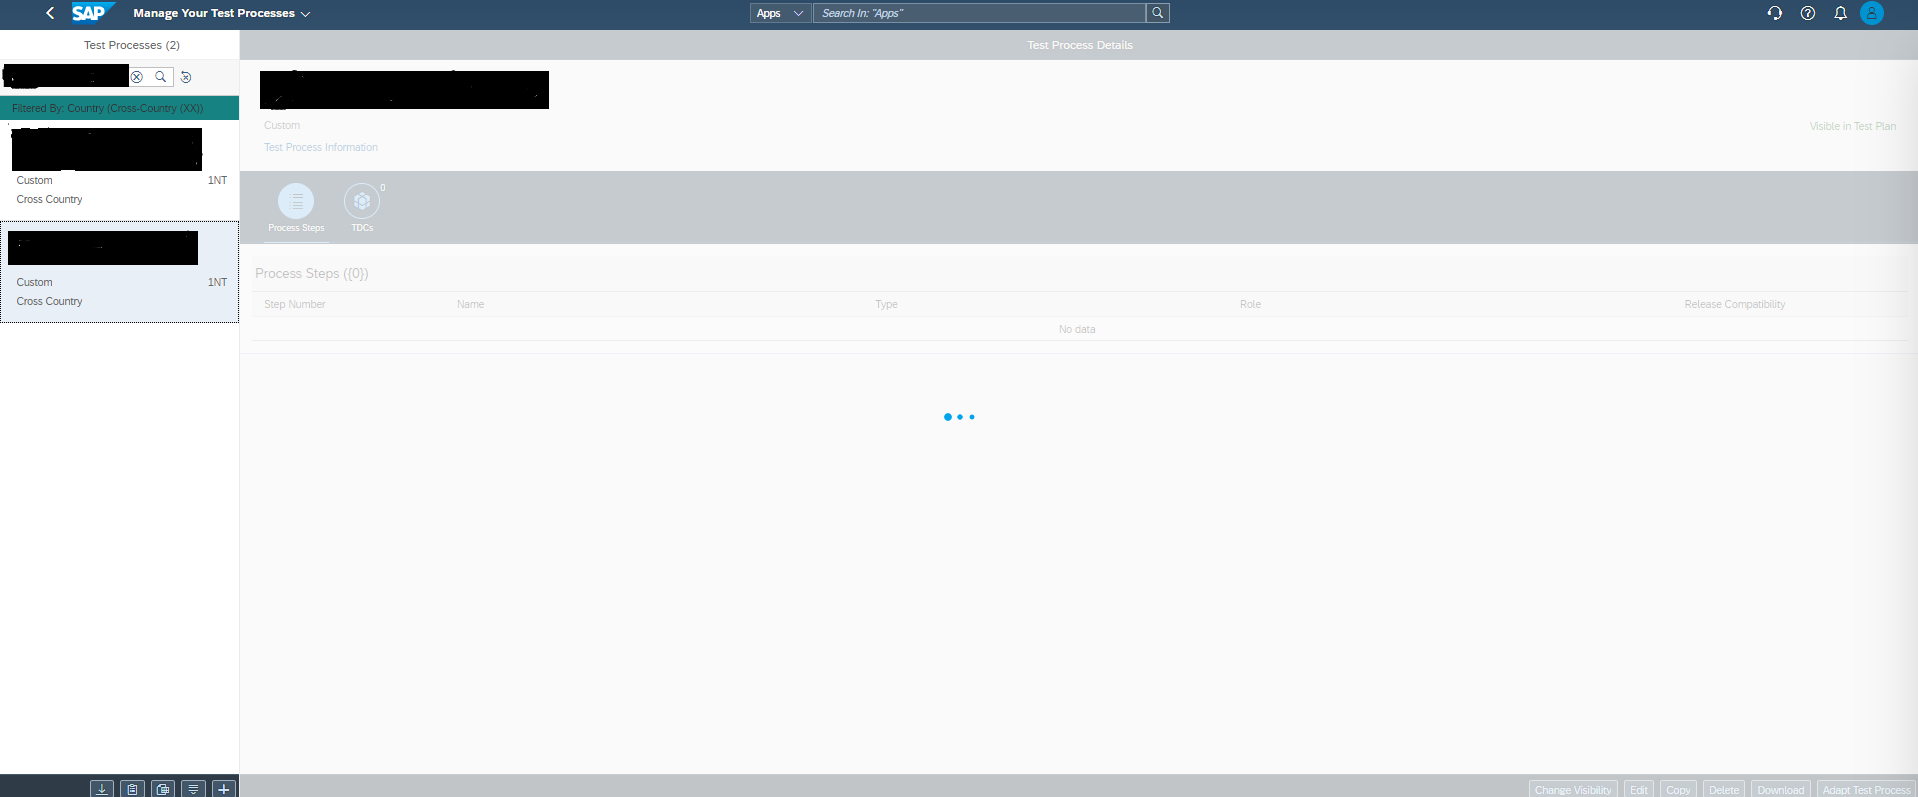
Task: Click the Release Compatibility column header
Action: pyautogui.click(x=1735, y=304)
